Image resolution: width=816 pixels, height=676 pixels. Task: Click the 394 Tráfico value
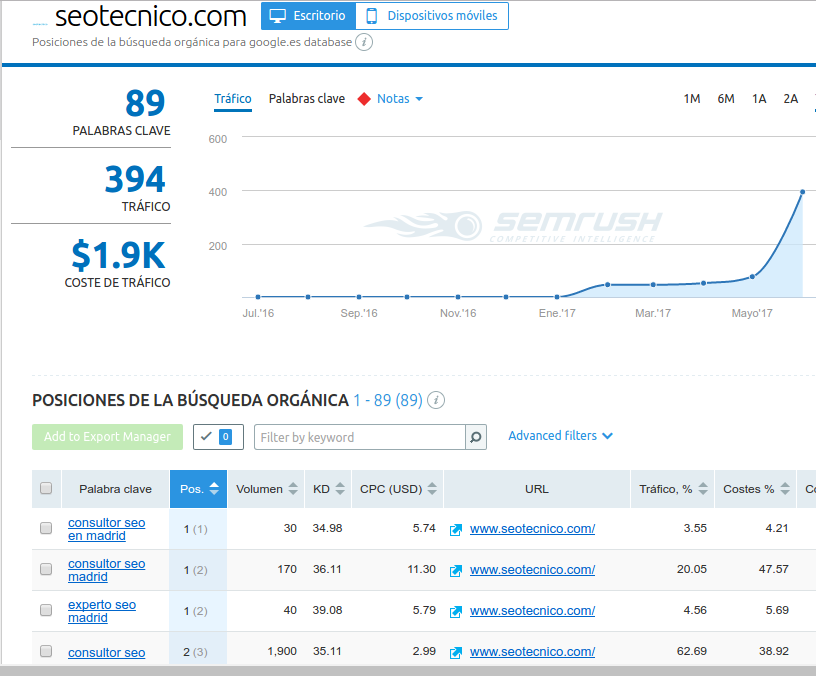135,179
